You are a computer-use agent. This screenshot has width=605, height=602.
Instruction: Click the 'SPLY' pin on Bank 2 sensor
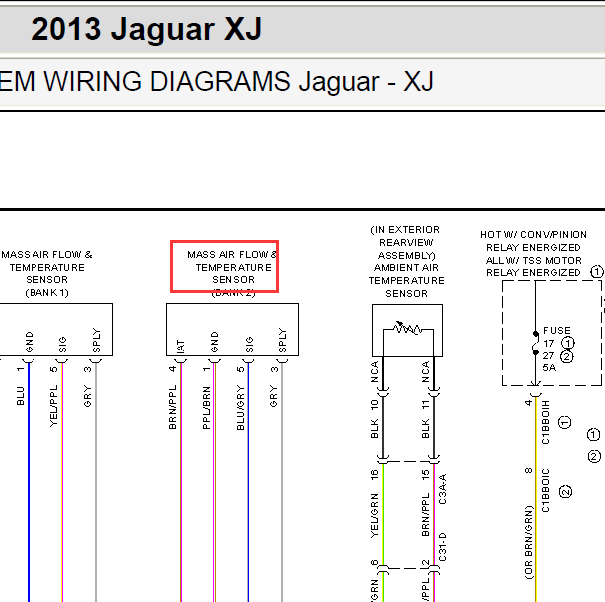click(282, 340)
